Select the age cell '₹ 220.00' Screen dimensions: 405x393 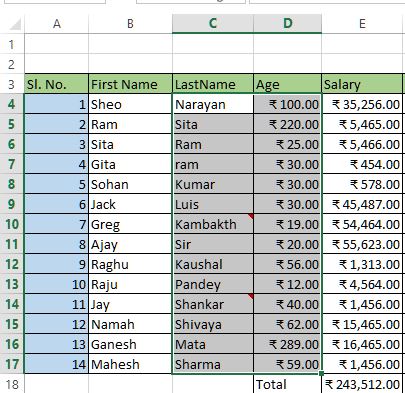click(288, 124)
